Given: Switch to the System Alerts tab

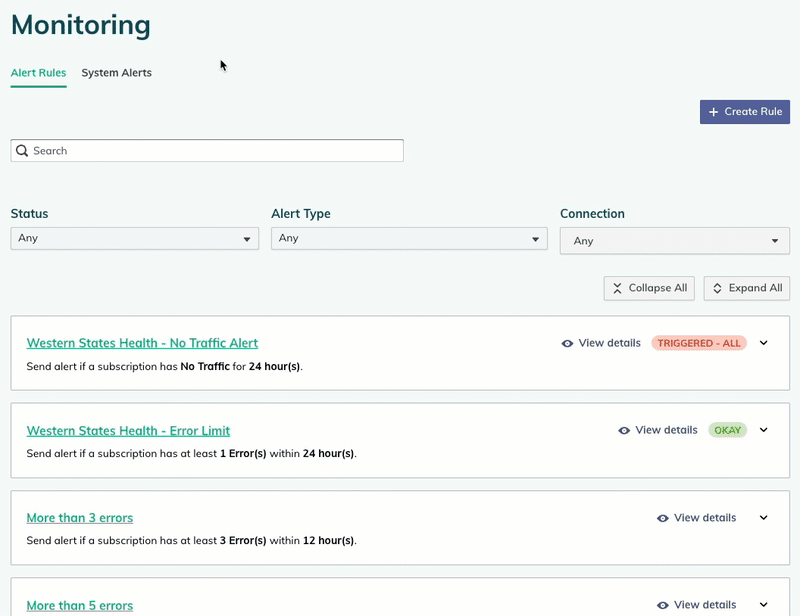Looking at the screenshot, I should [116, 72].
